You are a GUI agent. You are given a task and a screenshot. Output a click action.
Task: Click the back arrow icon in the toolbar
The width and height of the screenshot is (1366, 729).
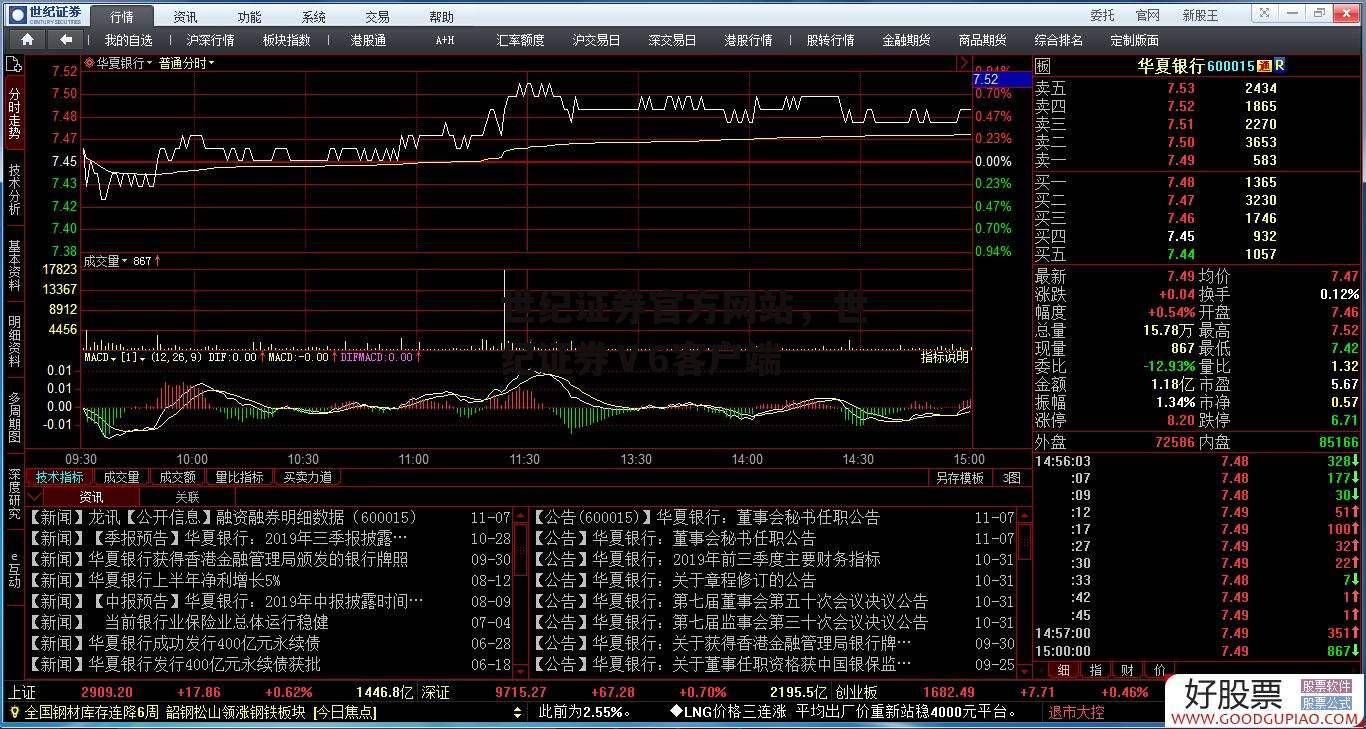tap(66, 40)
